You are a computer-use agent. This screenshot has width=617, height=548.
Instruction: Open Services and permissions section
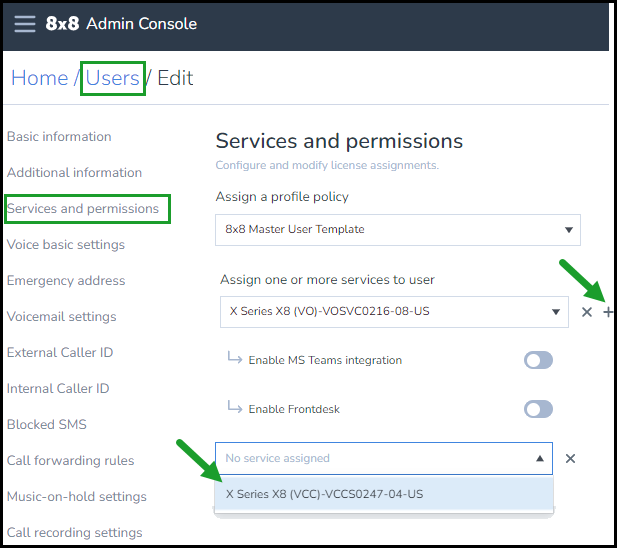tap(83, 208)
